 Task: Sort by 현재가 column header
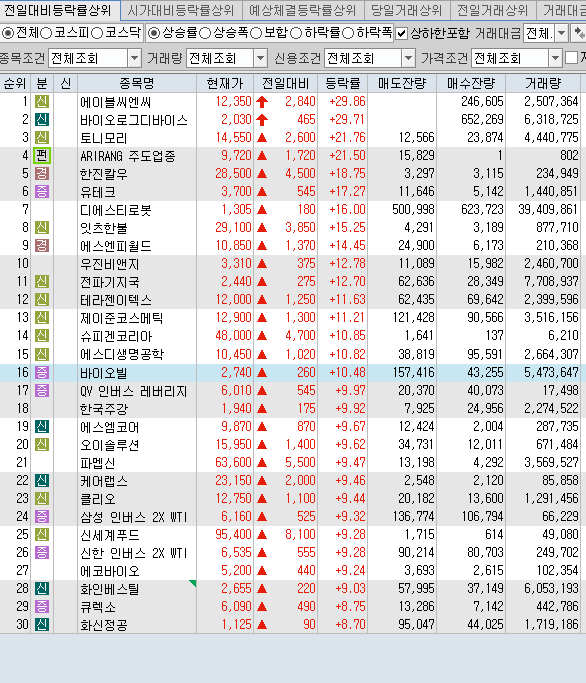[x=225, y=83]
